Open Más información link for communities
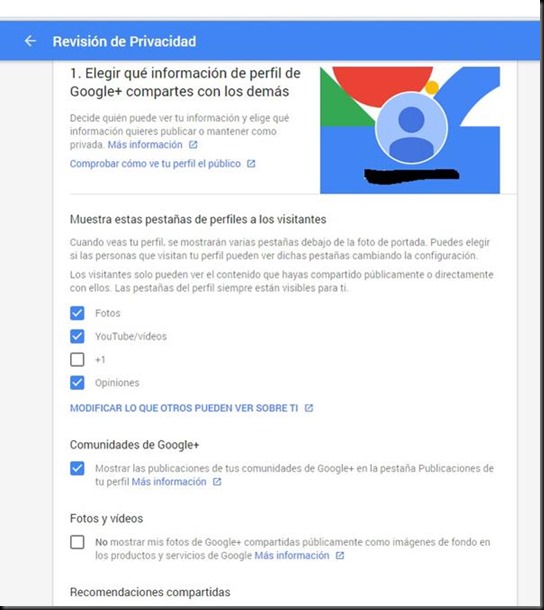 click(169, 482)
